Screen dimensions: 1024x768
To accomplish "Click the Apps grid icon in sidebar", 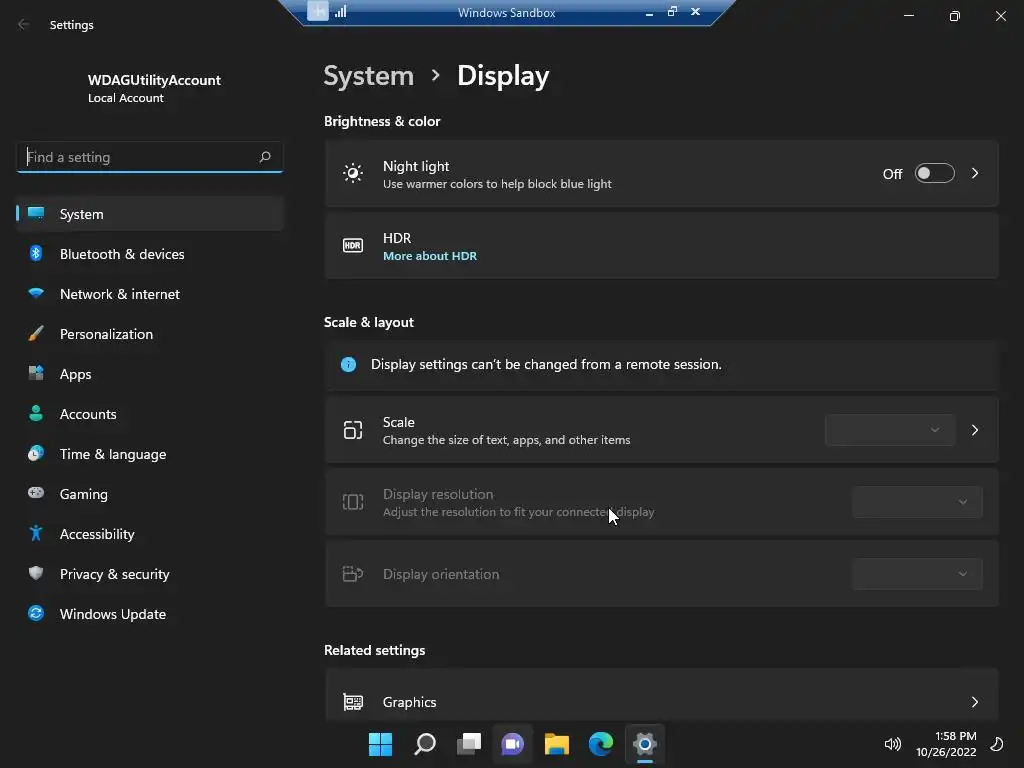I will (x=36, y=373).
